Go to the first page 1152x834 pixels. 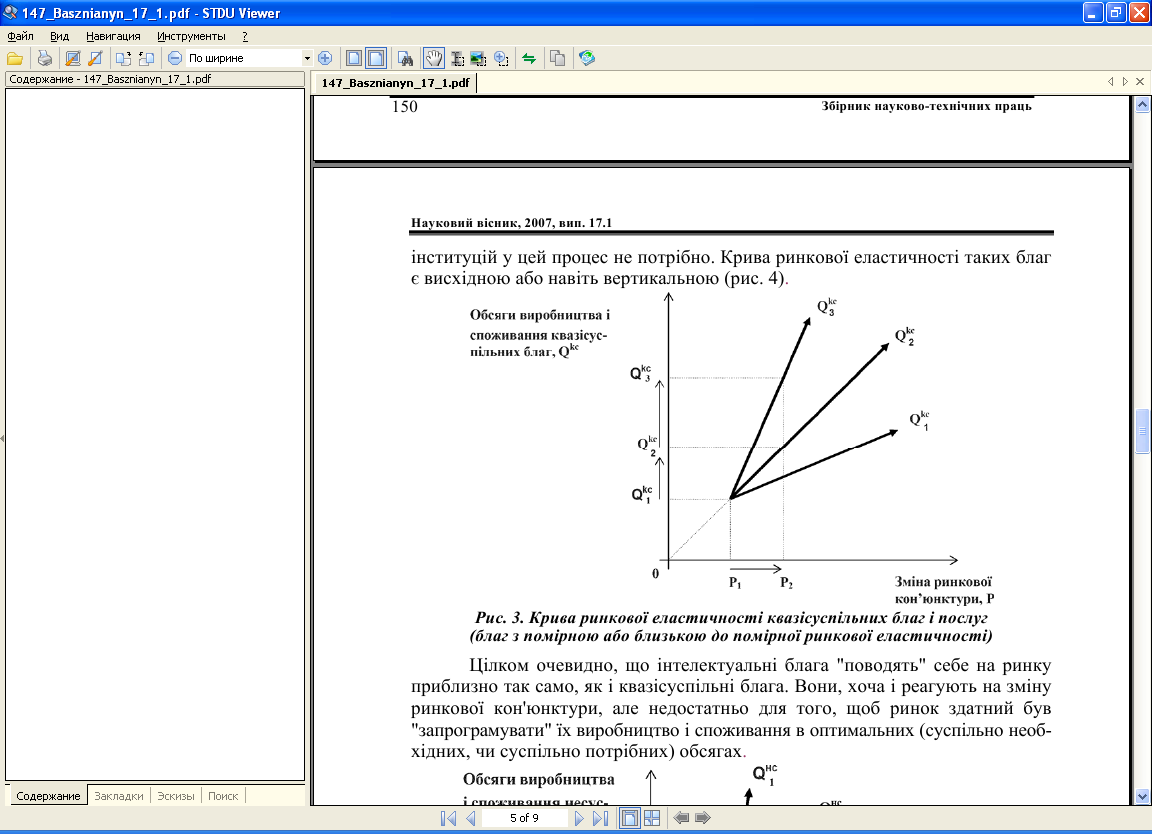pos(448,818)
